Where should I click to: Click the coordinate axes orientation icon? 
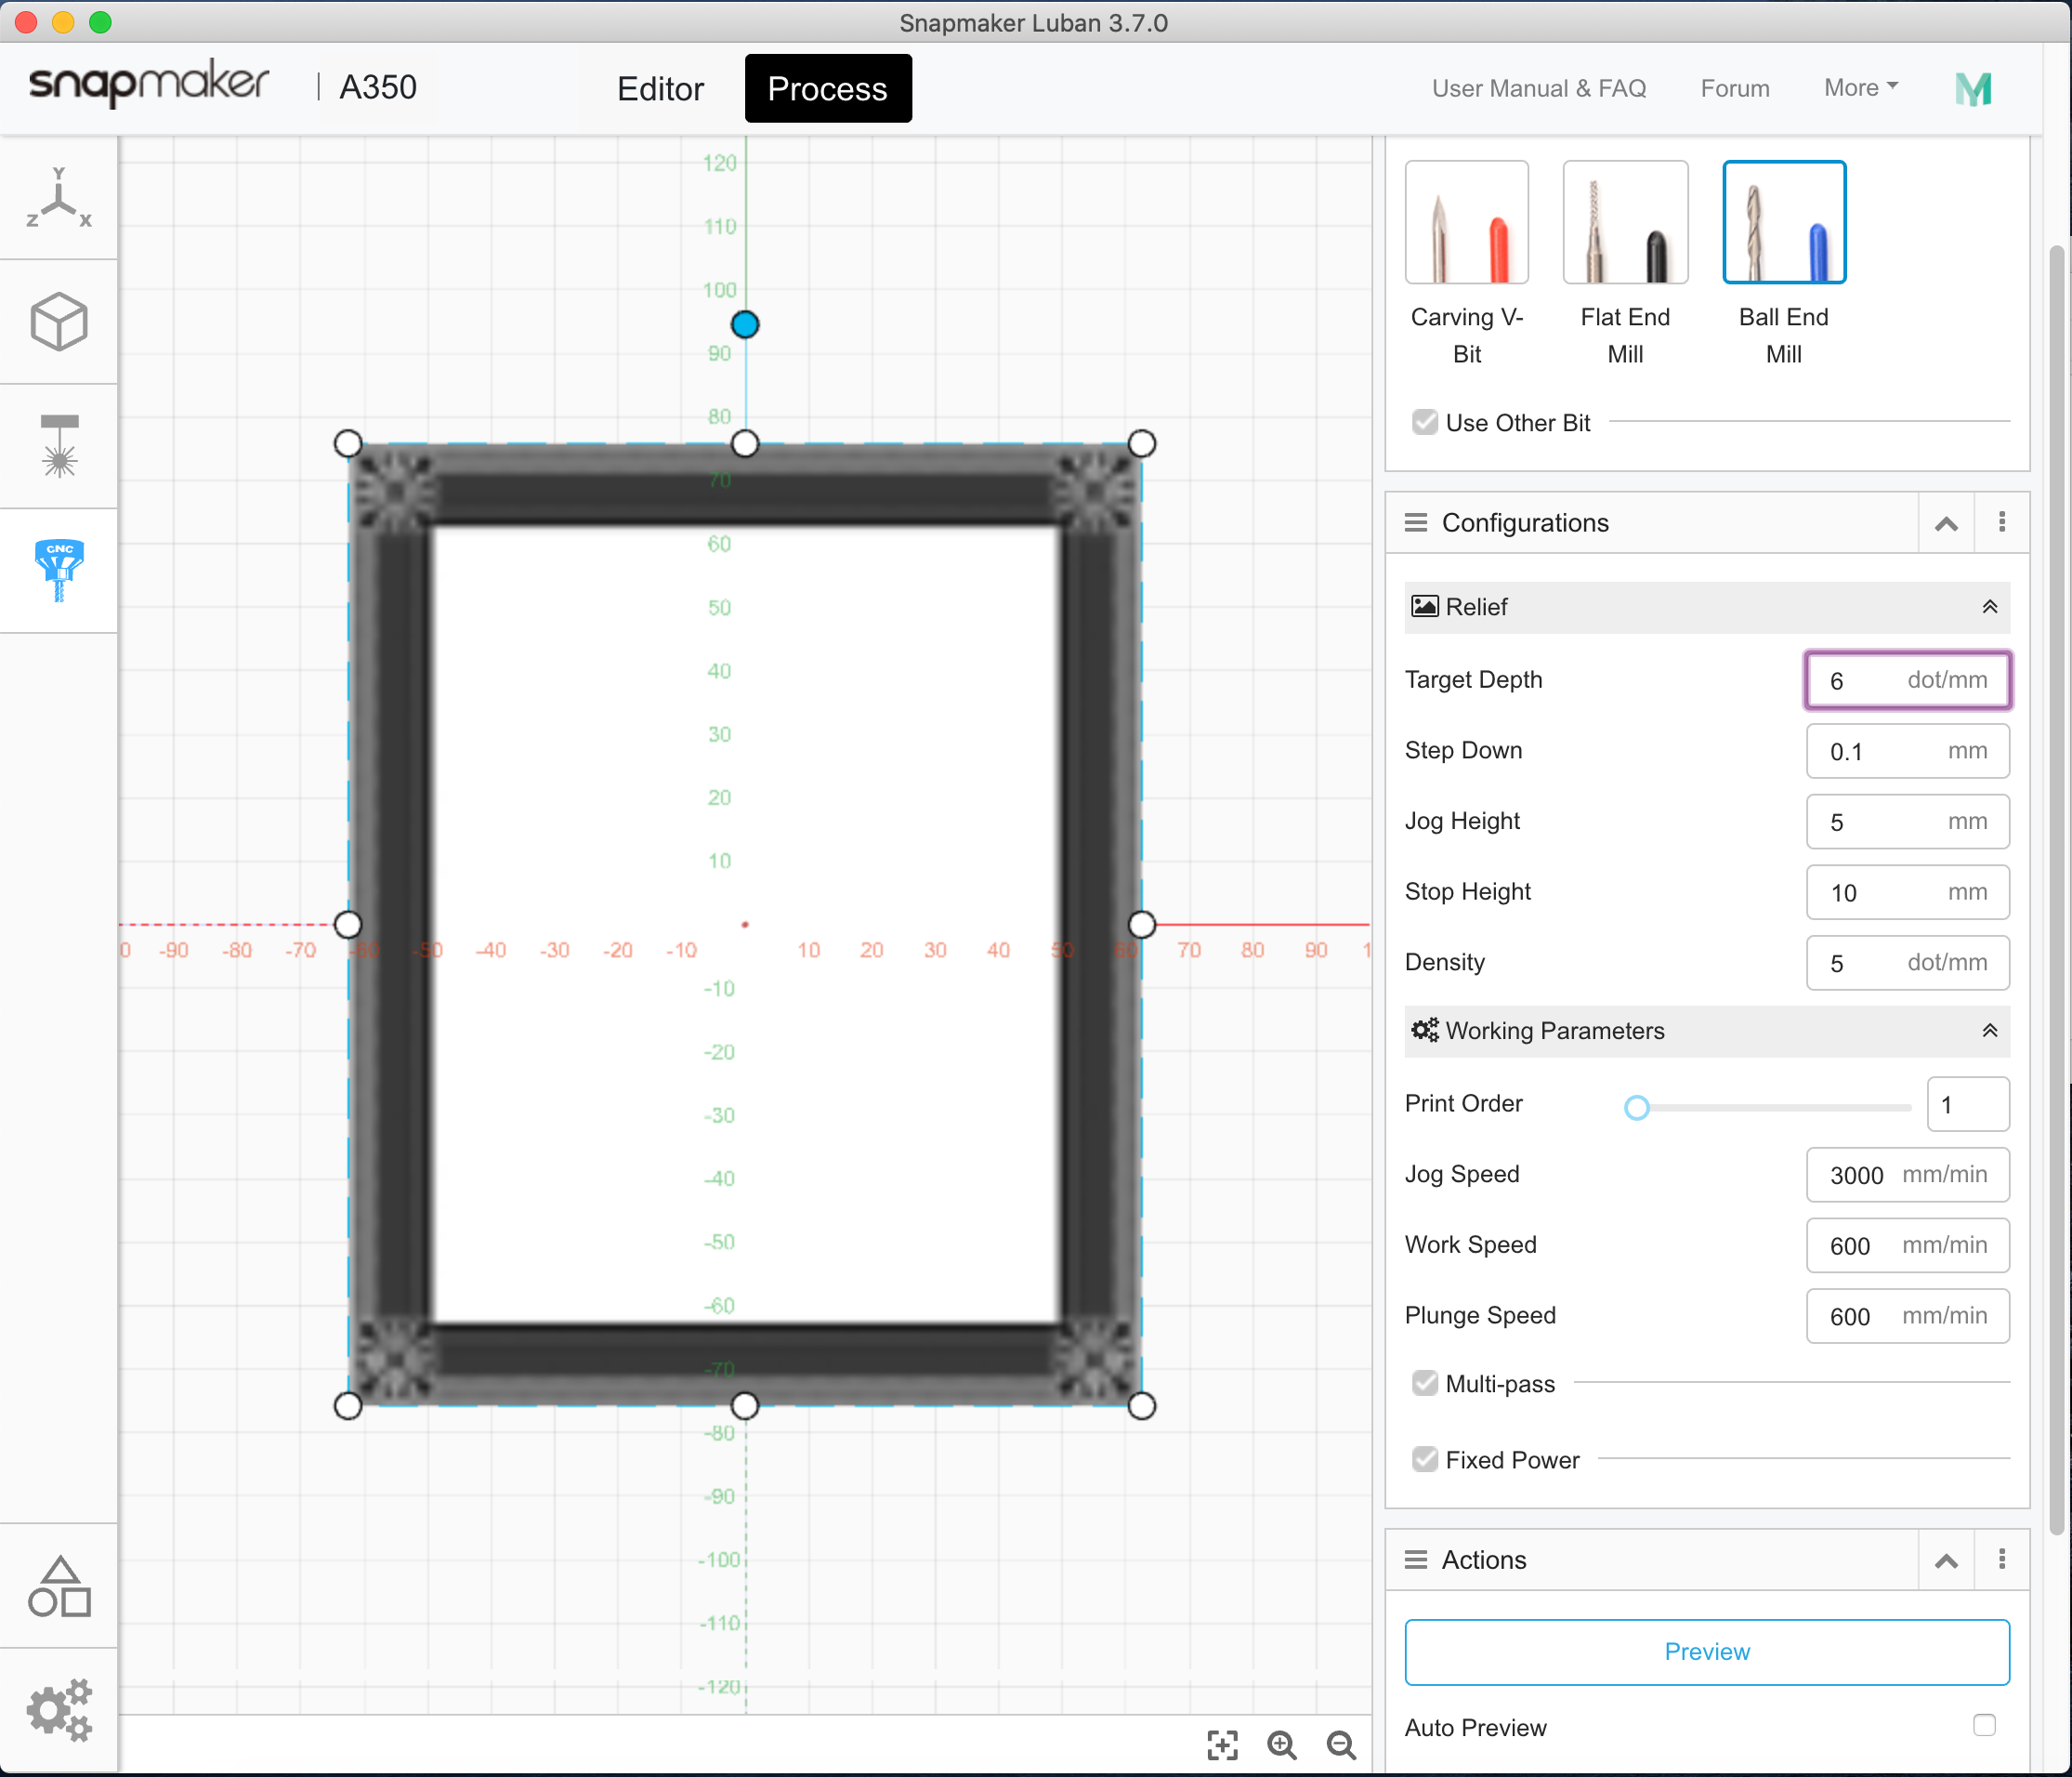58,198
